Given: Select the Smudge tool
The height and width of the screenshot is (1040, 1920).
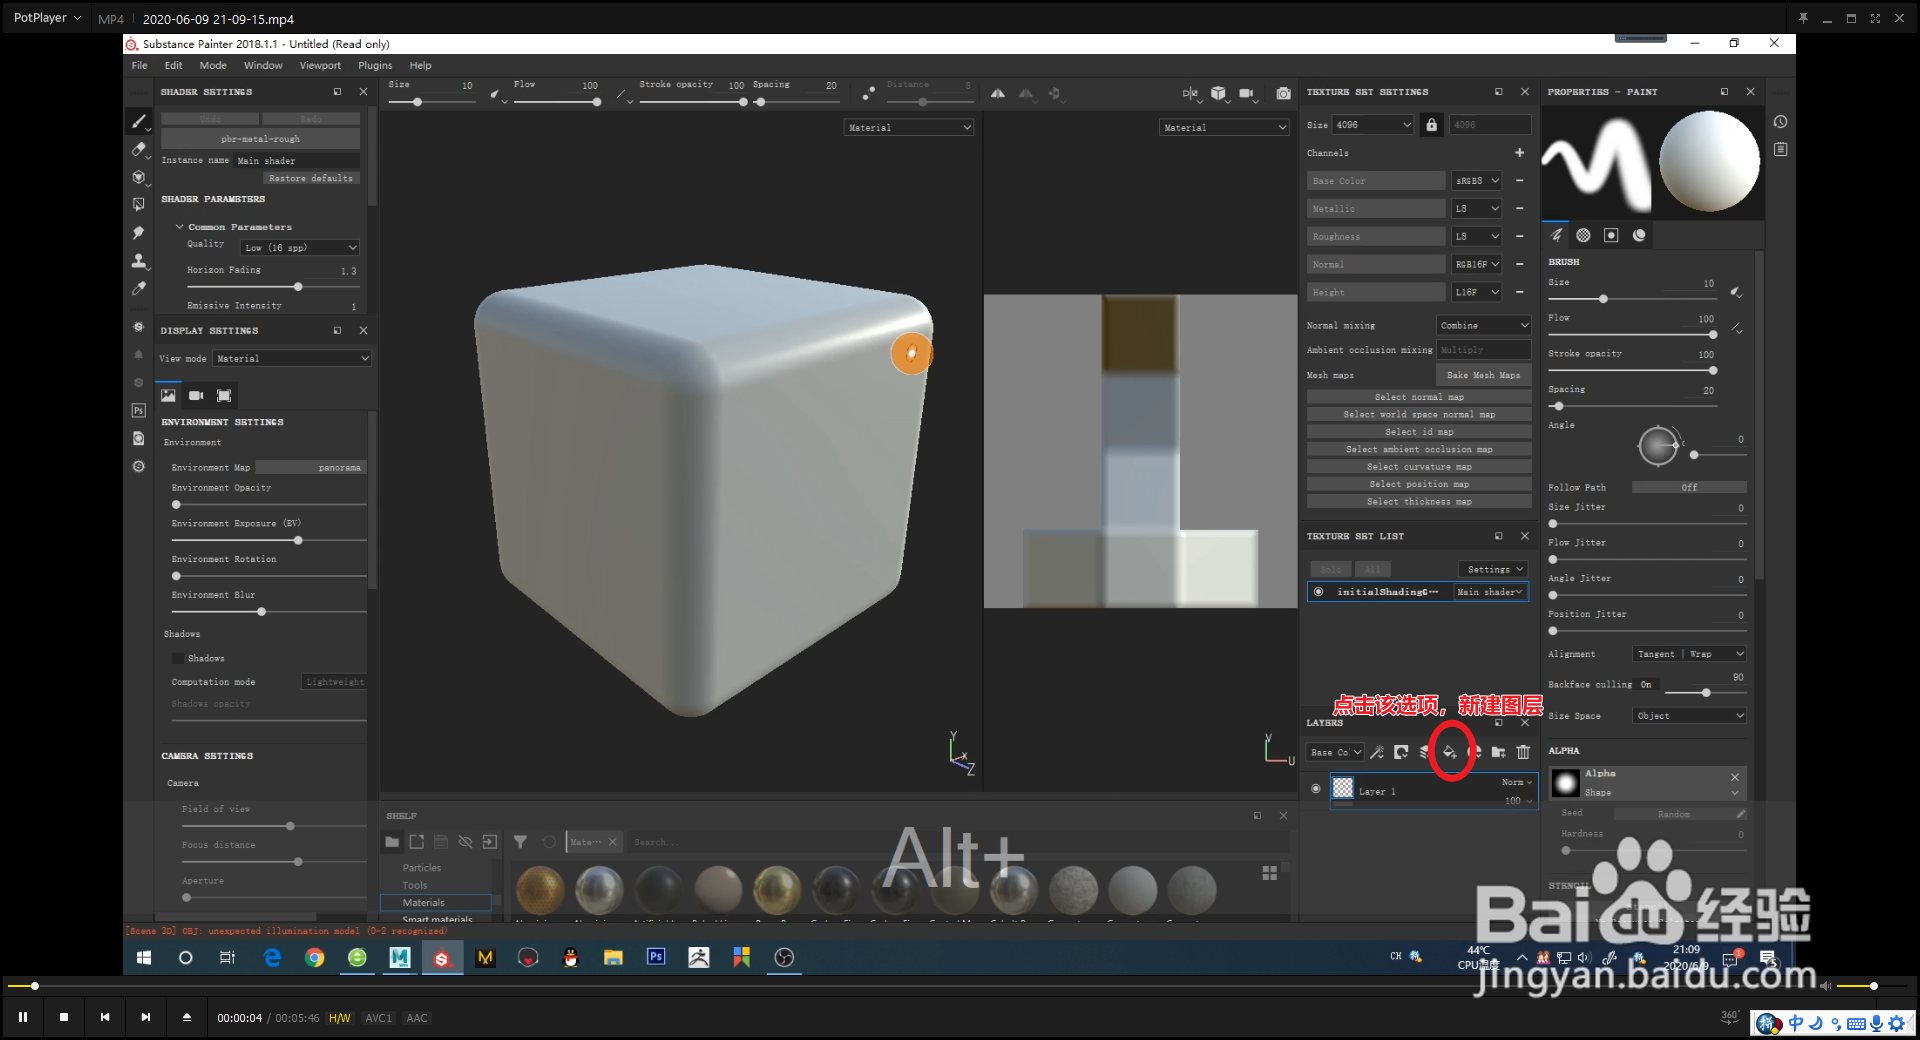Looking at the screenshot, I should [x=139, y=232].
